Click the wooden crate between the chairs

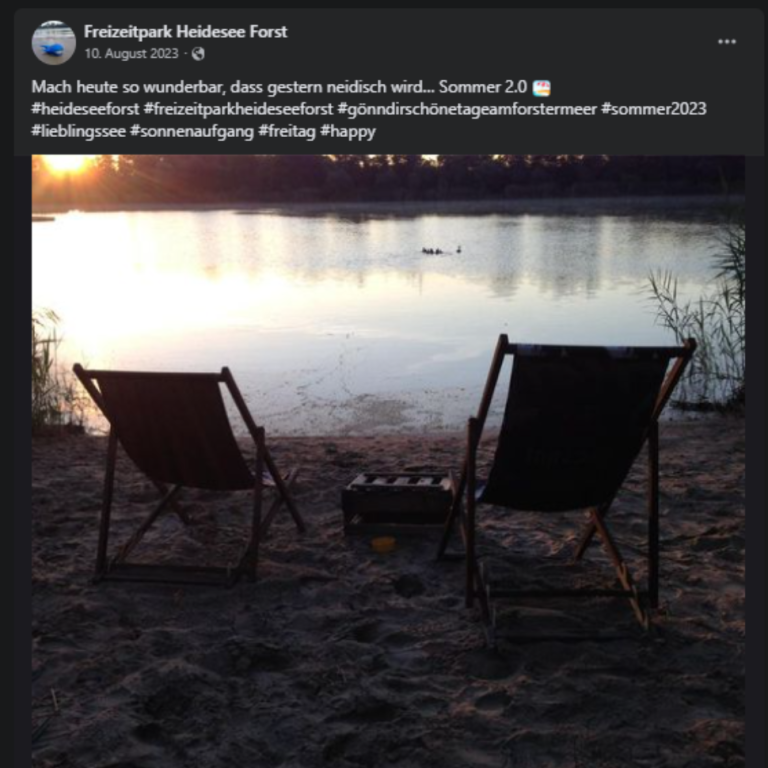click(x=398, y=504)
